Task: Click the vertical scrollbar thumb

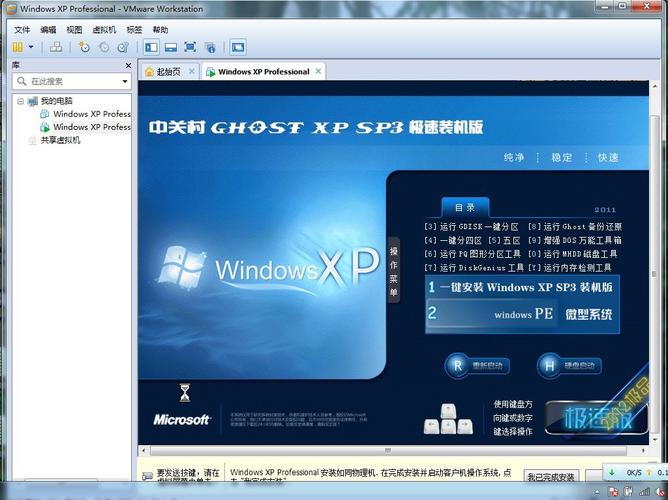Action: [654, 273]
